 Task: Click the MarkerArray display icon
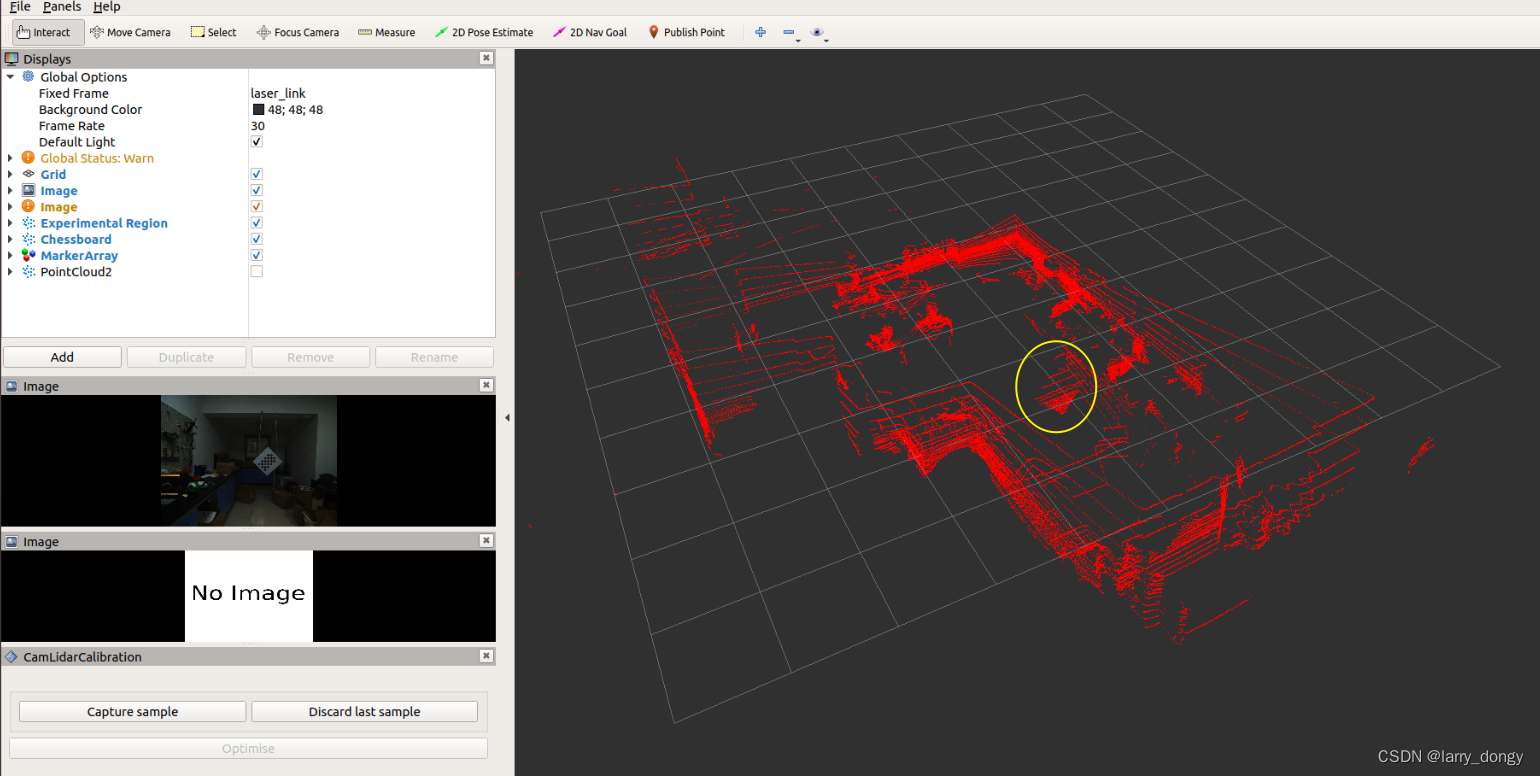click(x=28, y=256)
